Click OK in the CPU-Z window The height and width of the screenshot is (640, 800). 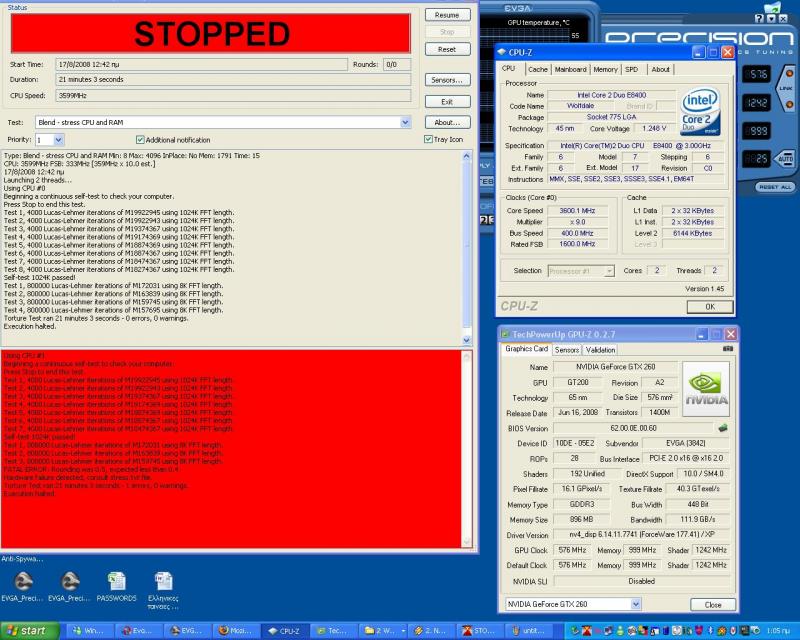[x=710, y=307]
